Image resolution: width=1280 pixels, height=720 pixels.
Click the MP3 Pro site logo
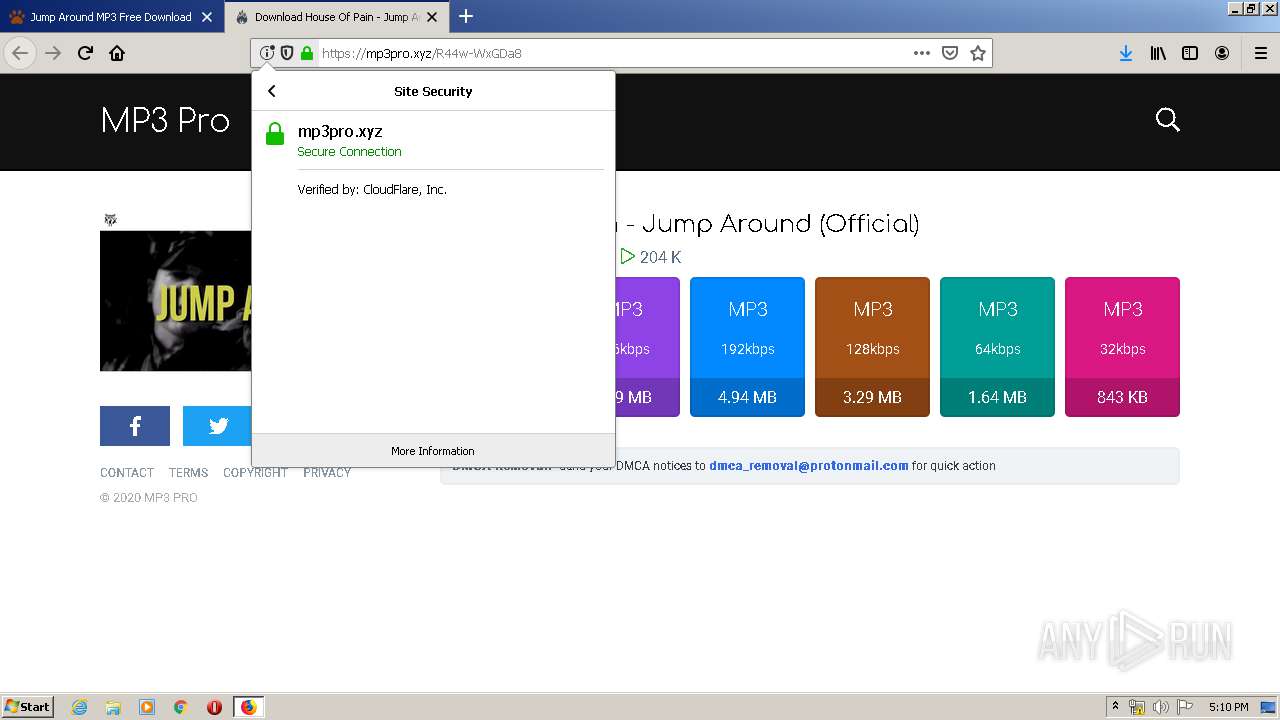tap(165, 121)
